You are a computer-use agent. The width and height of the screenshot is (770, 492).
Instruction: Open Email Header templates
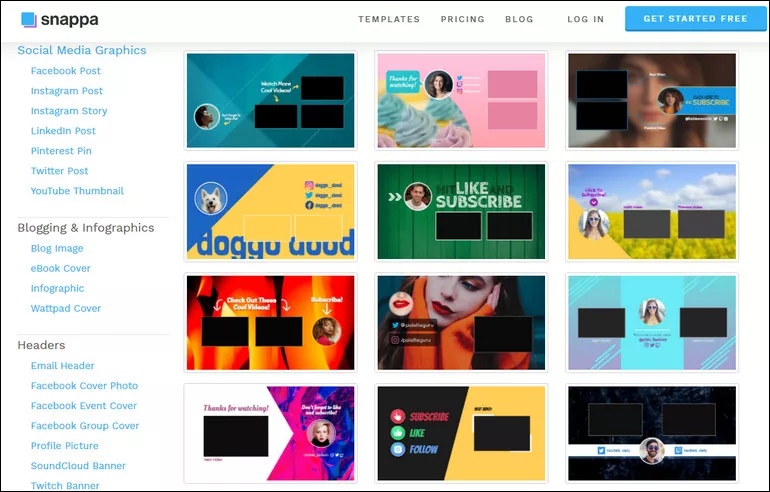coord(62,366)
